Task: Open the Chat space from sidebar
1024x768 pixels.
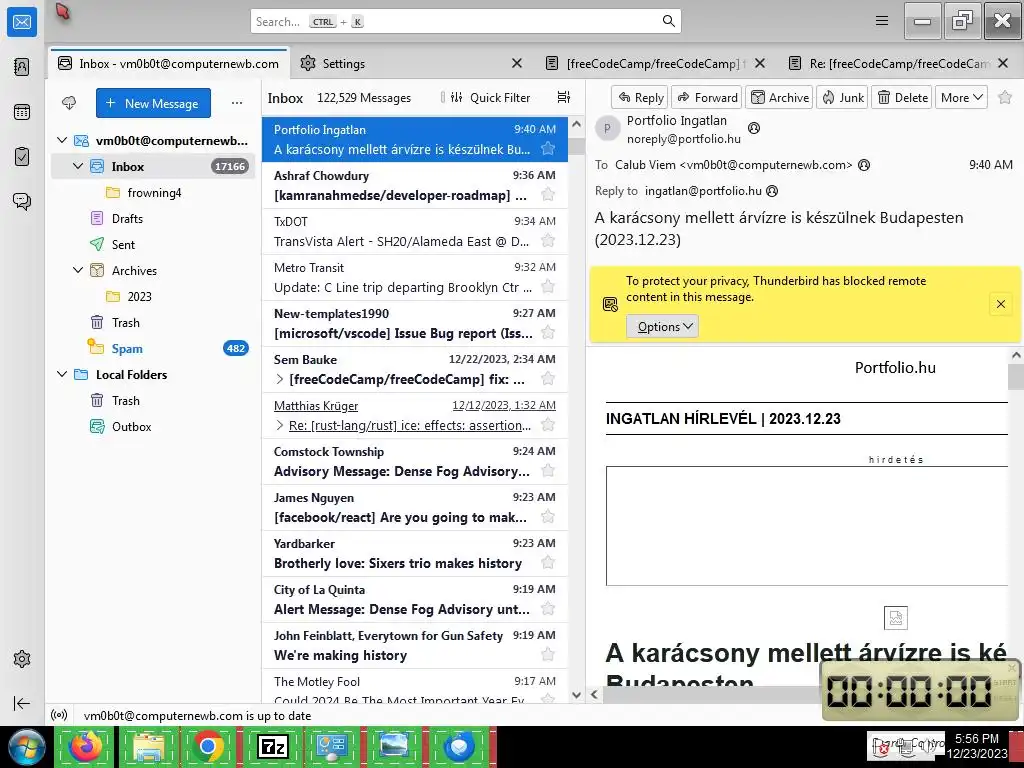Action: tap(22, 201)
